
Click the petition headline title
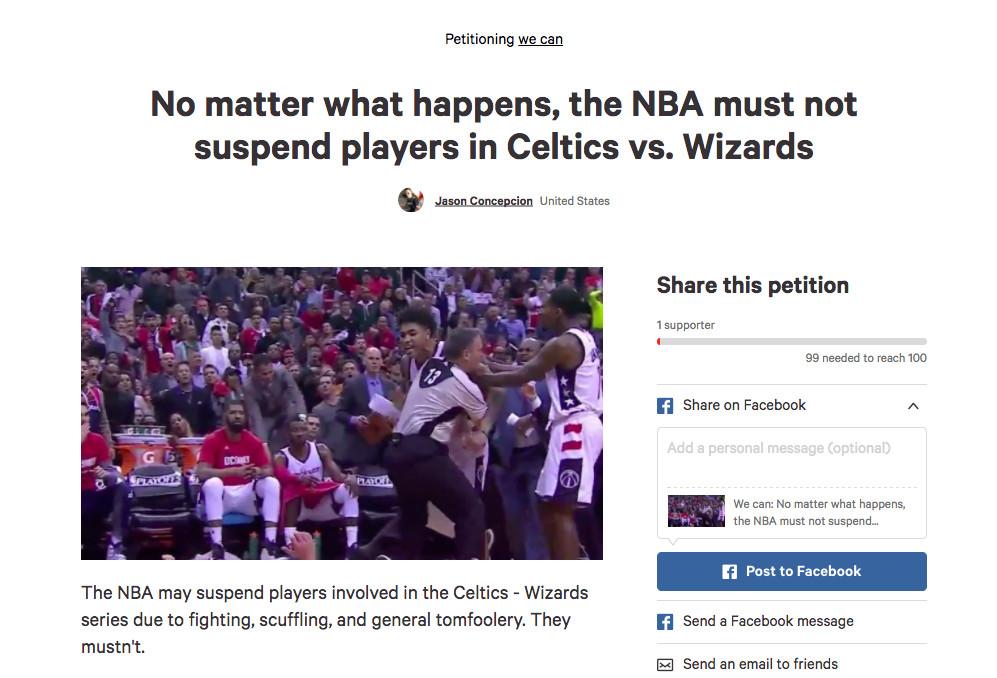tap(504, 125)
